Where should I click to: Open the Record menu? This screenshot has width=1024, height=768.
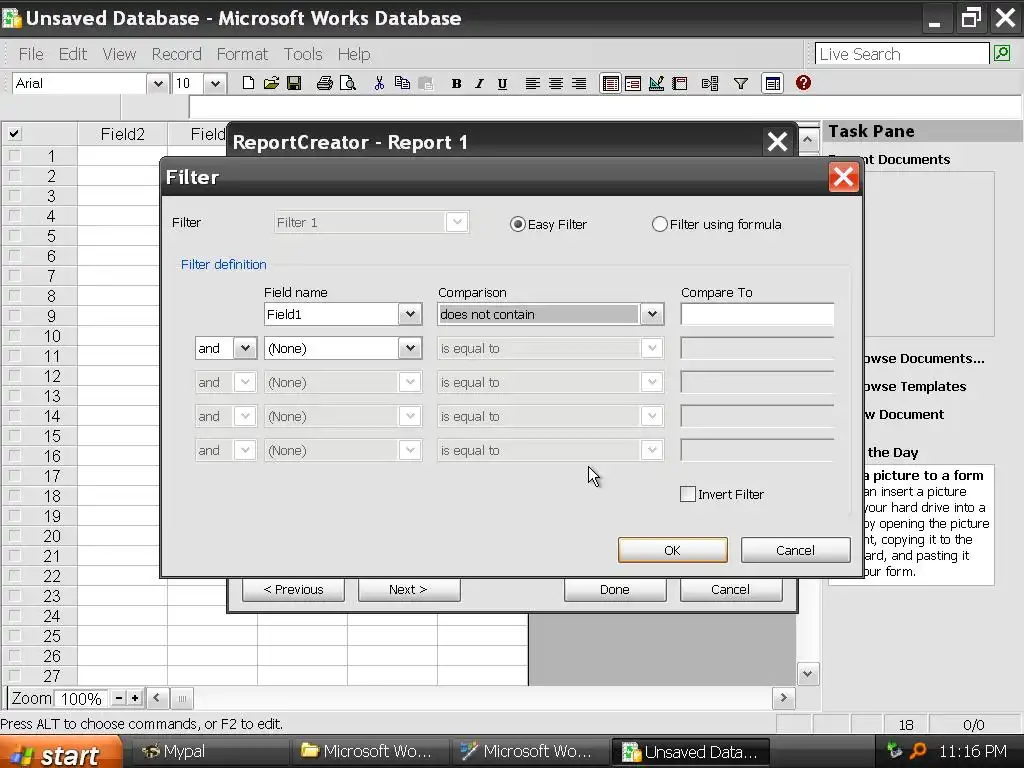[176, 54]
